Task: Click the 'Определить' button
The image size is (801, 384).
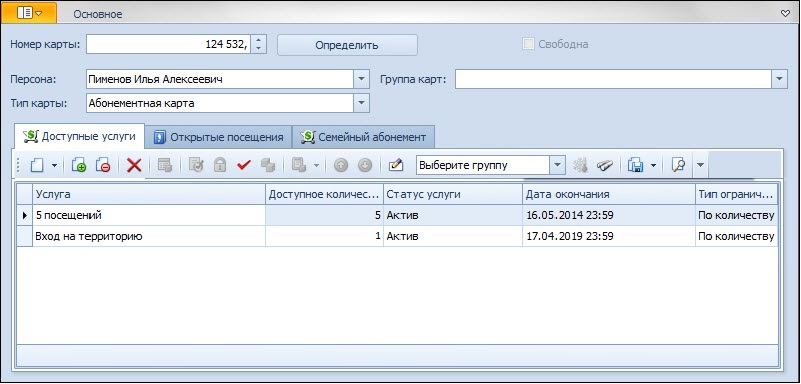Action: [x=347, y=45]
